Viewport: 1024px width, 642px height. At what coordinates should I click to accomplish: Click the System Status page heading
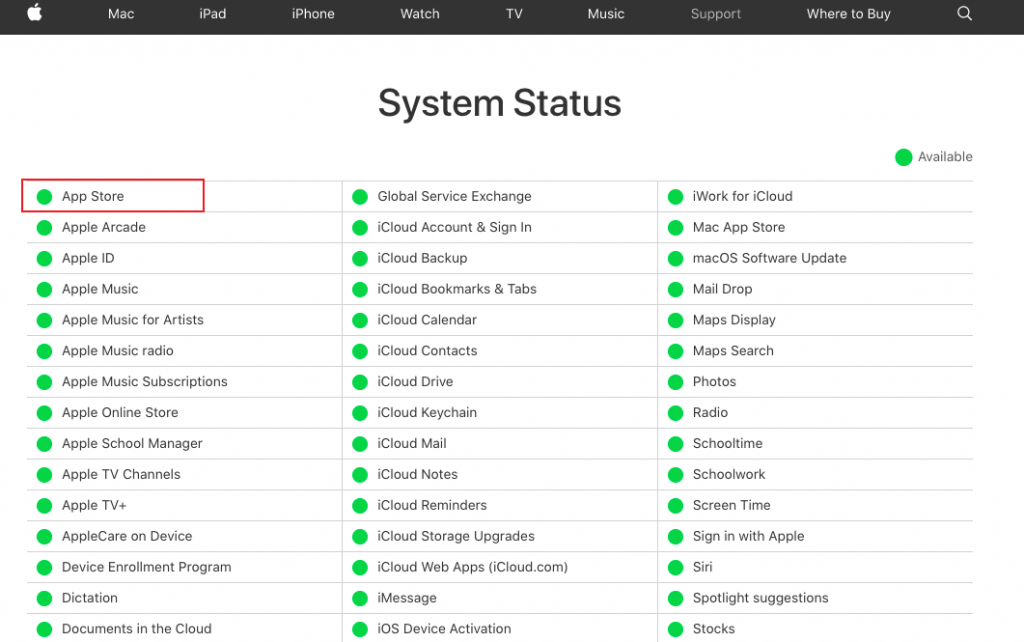pos(500,103)
